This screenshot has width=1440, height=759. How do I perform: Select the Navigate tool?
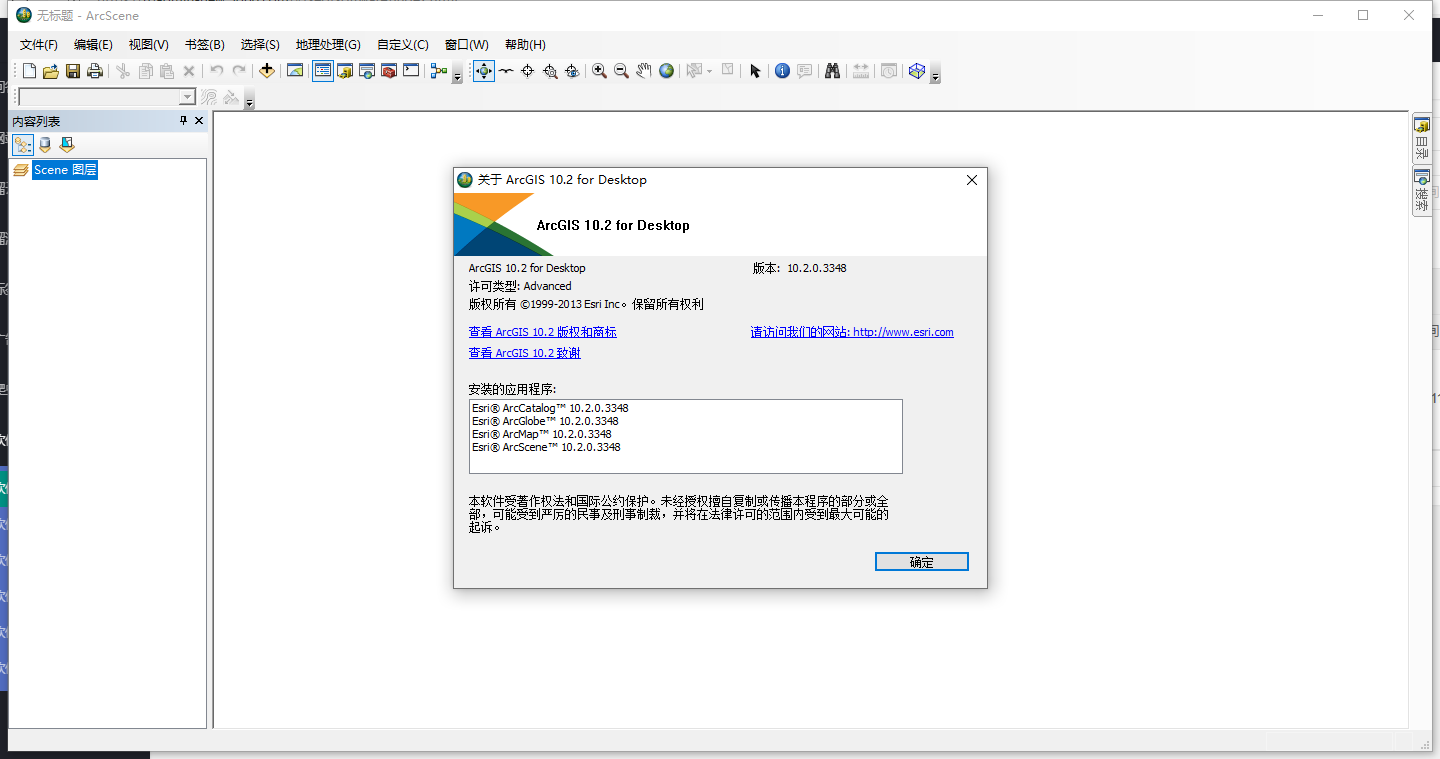(x=484, y=71)
